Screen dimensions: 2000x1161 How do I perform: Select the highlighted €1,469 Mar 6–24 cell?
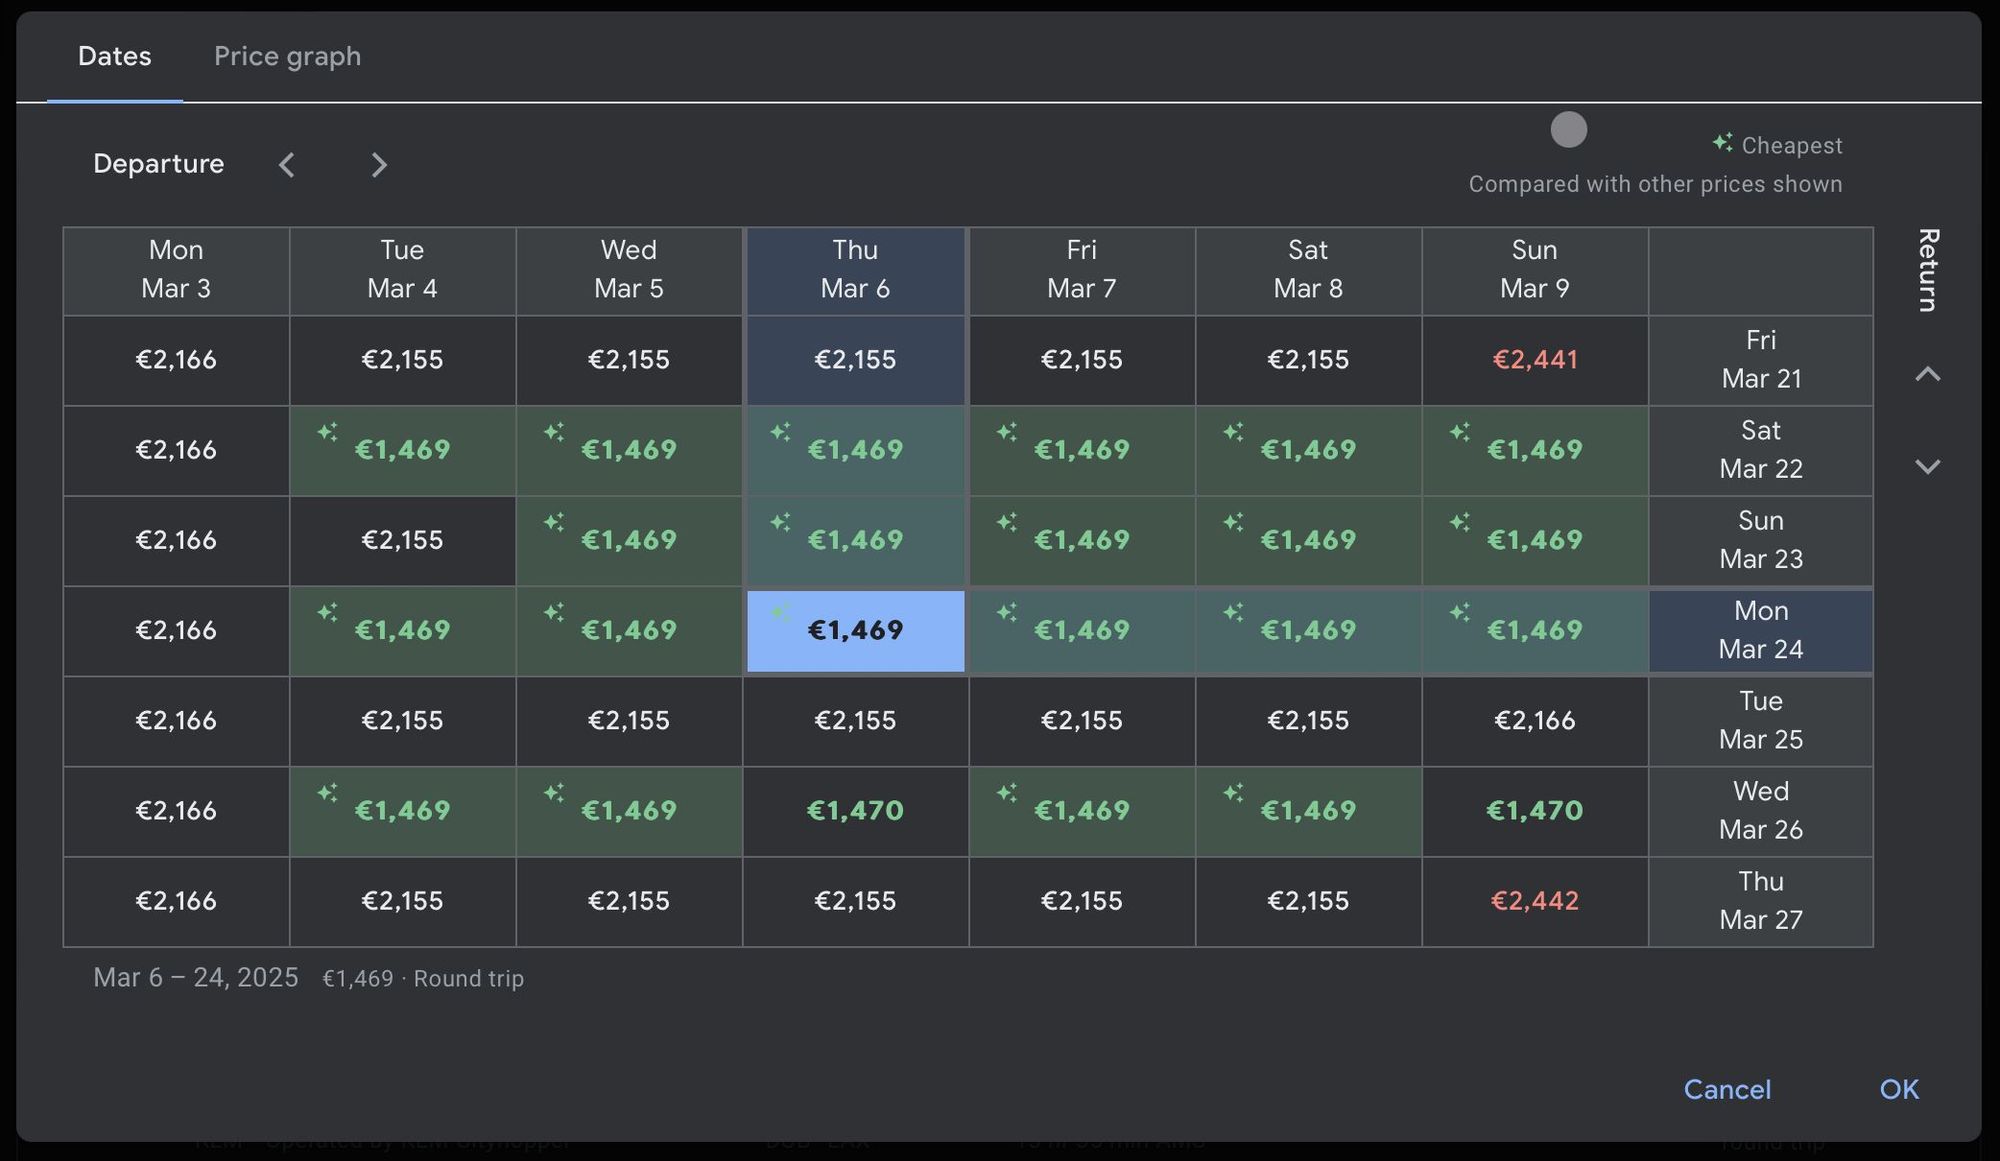(855, 630)
